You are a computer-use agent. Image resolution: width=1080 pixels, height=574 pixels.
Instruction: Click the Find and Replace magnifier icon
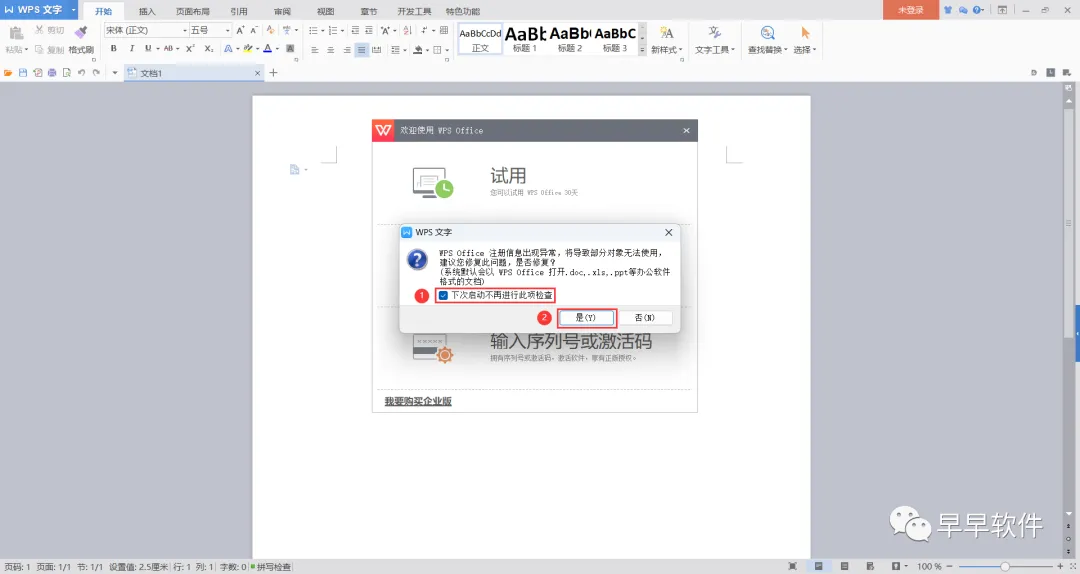(x=767, y=32)
